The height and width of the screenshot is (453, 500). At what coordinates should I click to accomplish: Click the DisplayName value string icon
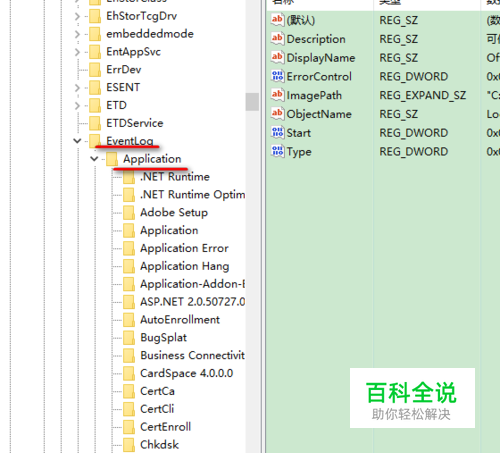point(277,58)
